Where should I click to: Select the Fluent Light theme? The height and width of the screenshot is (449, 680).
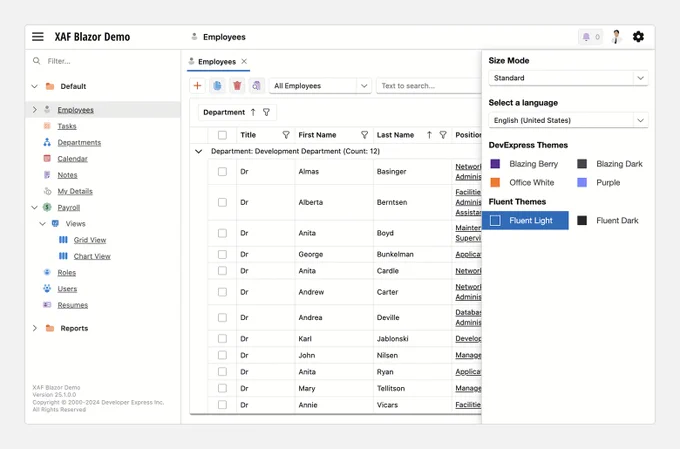[x=525, y=220]
